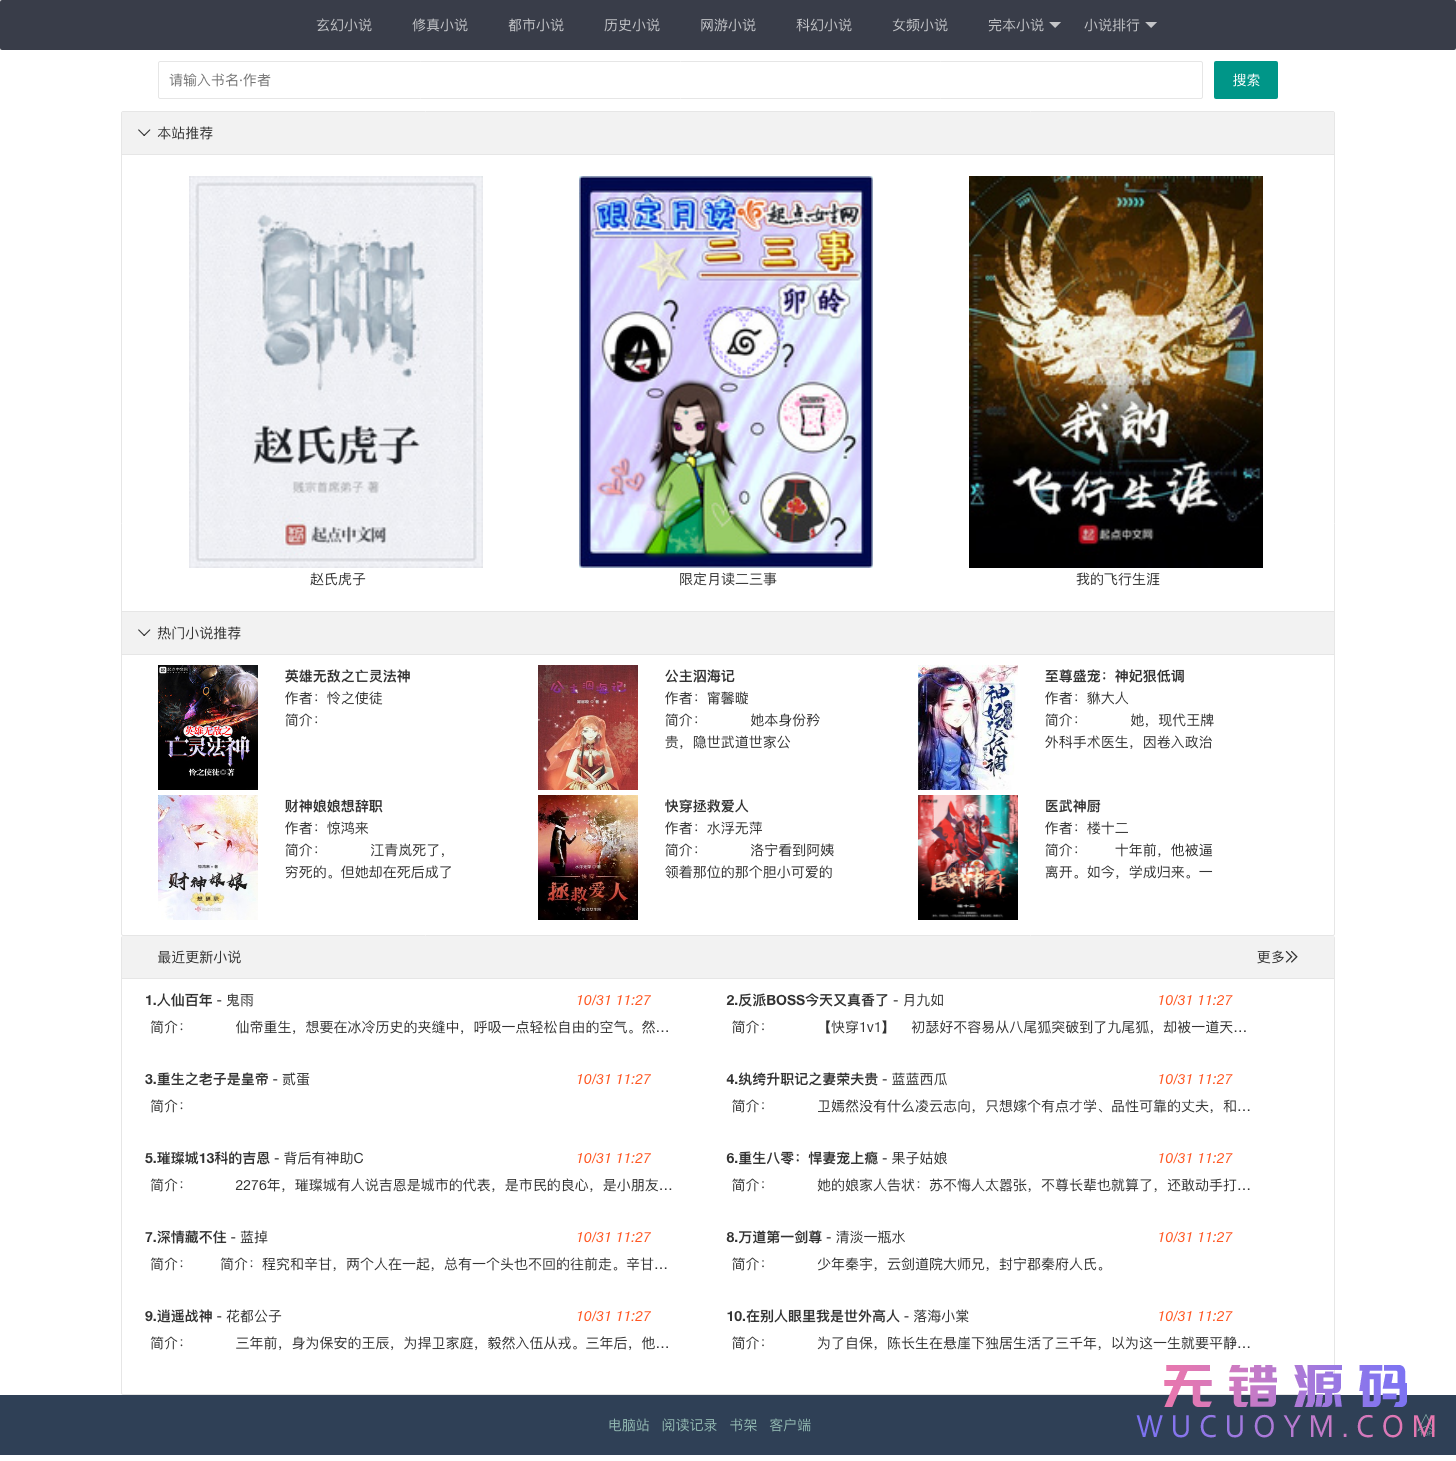Screen dimensions: 1456x1461
Task: Open the 英雄无敌之亡灵法神 cover image
Action: click(x=207, y=727)
